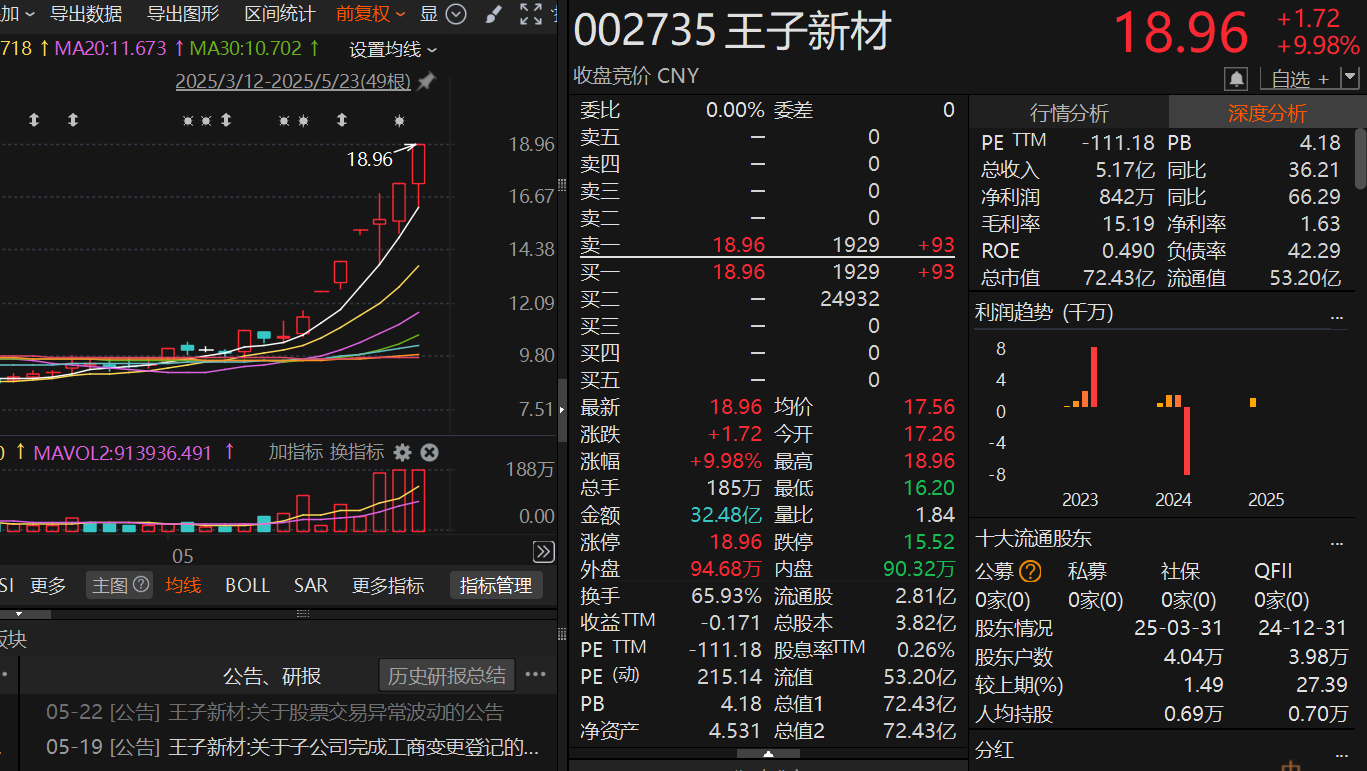This screenshot has width=1367, height=771.
Task: Toggle BOLL indicator on main chart
Action: click(247, 585)
